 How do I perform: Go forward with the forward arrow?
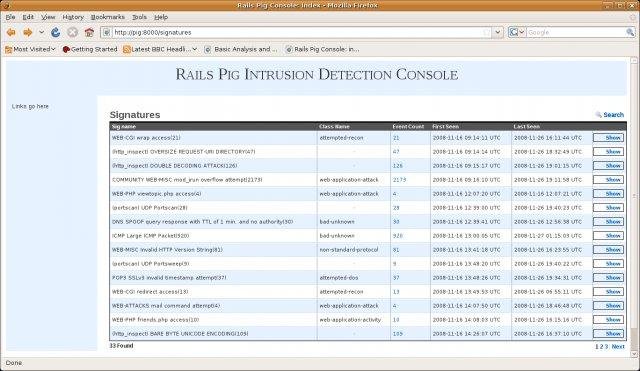click(28, 32)
